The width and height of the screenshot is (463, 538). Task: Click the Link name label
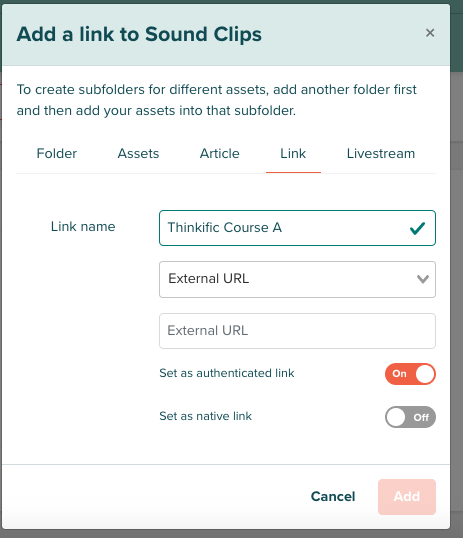click(x=83, y=226)
